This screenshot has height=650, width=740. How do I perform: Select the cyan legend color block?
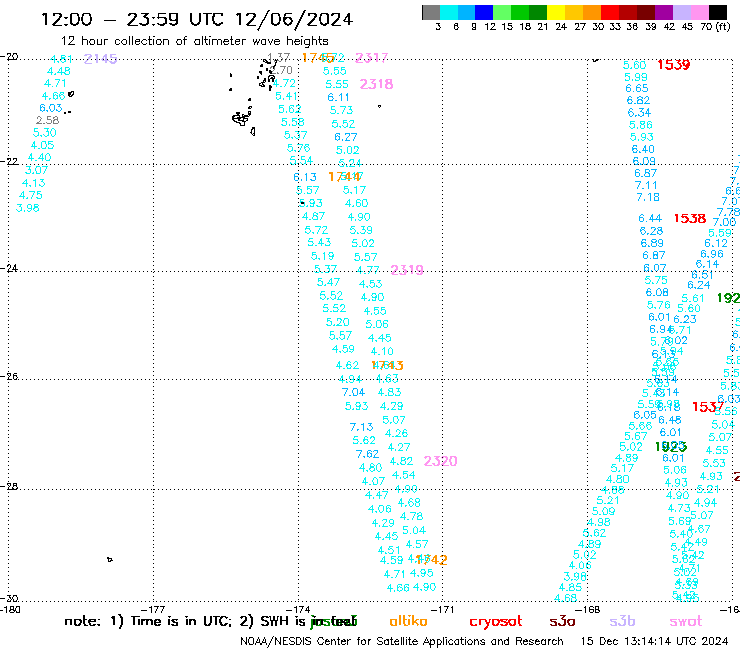click(449, 12)
